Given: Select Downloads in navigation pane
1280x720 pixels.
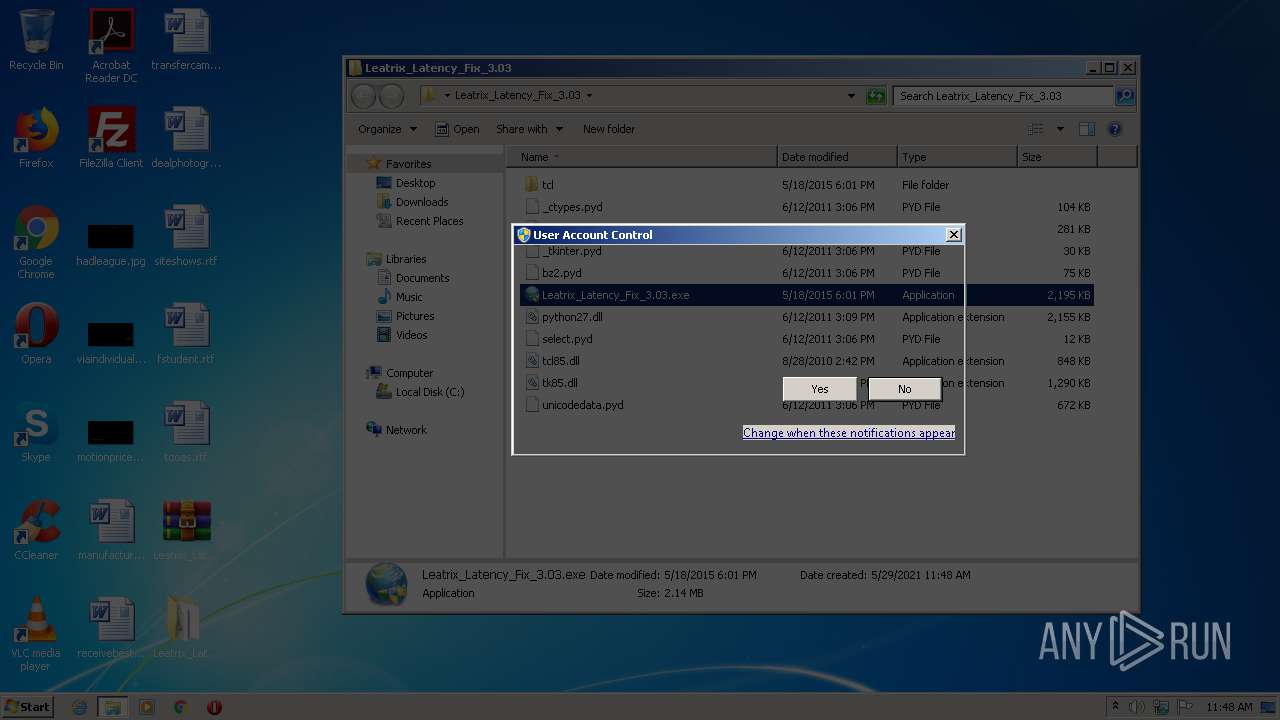Looking at the screenshot, I should point(422,202).
